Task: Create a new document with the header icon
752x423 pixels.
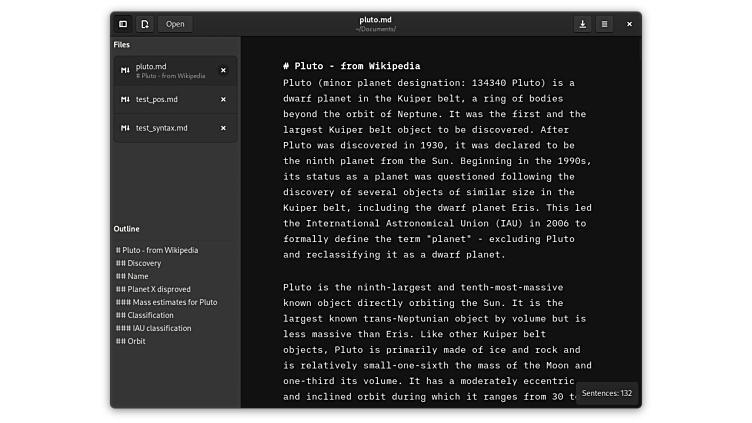Action: coord(145,24)
